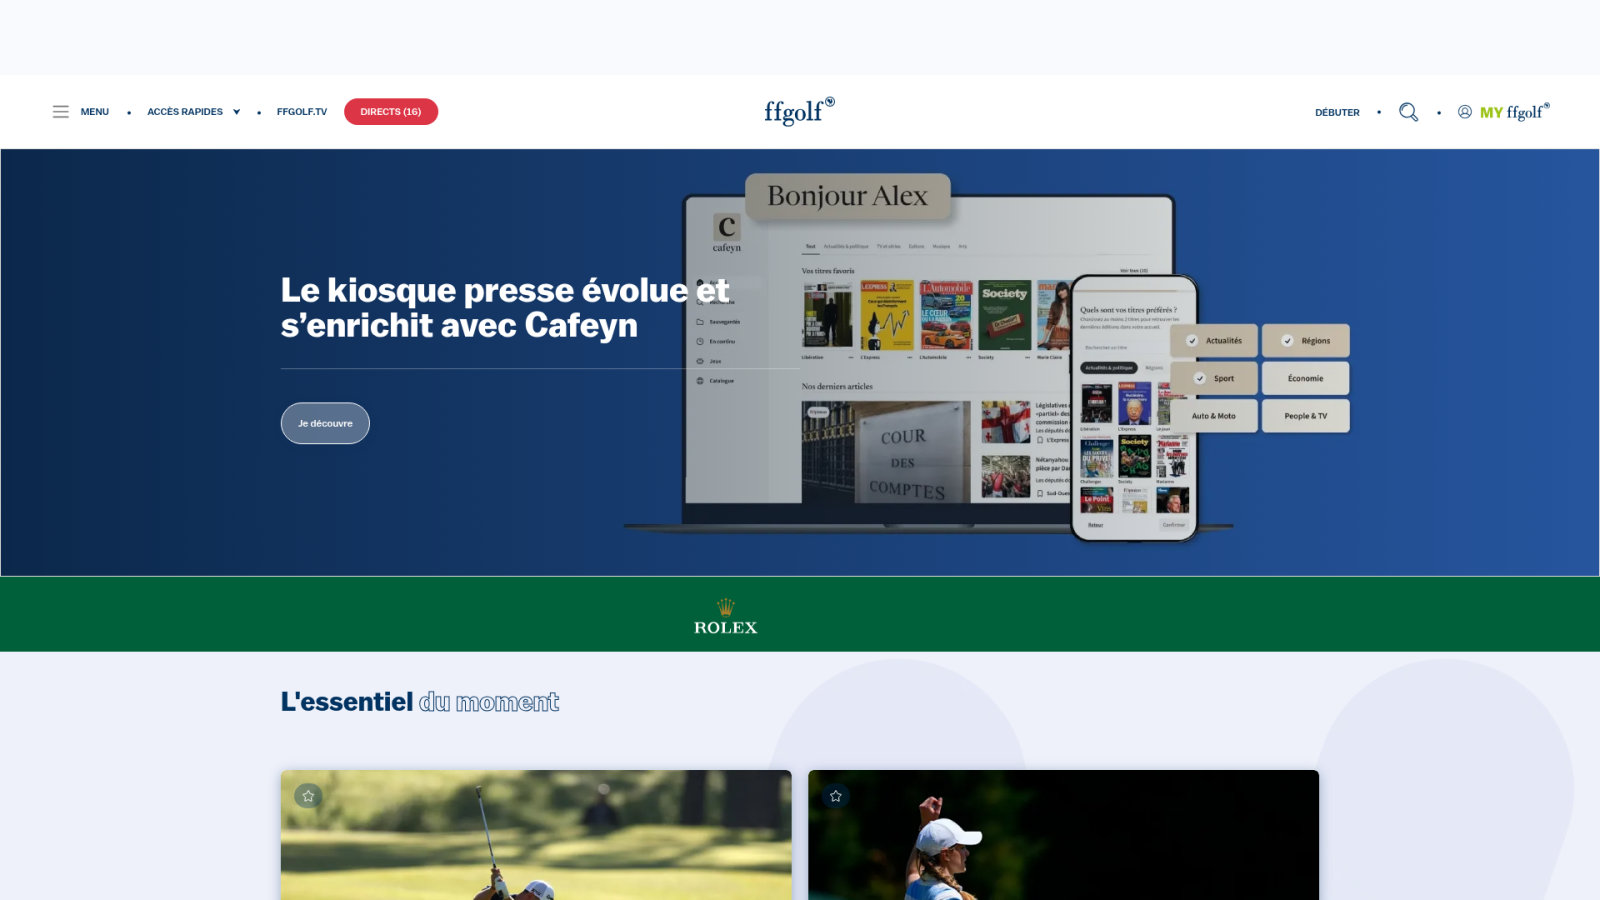Go to the FFGOLF.TV link
This screenshot has width=1600, height=900.
(x=302, y=112)
